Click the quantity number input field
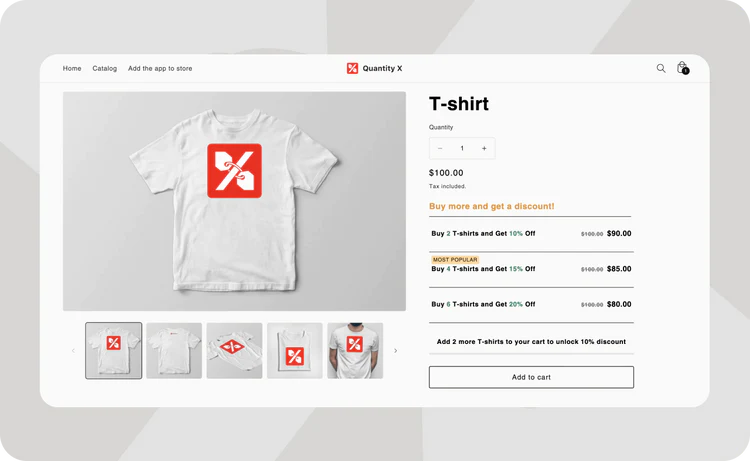The width and height of the screenshot is (750, 461). point(462,148)
